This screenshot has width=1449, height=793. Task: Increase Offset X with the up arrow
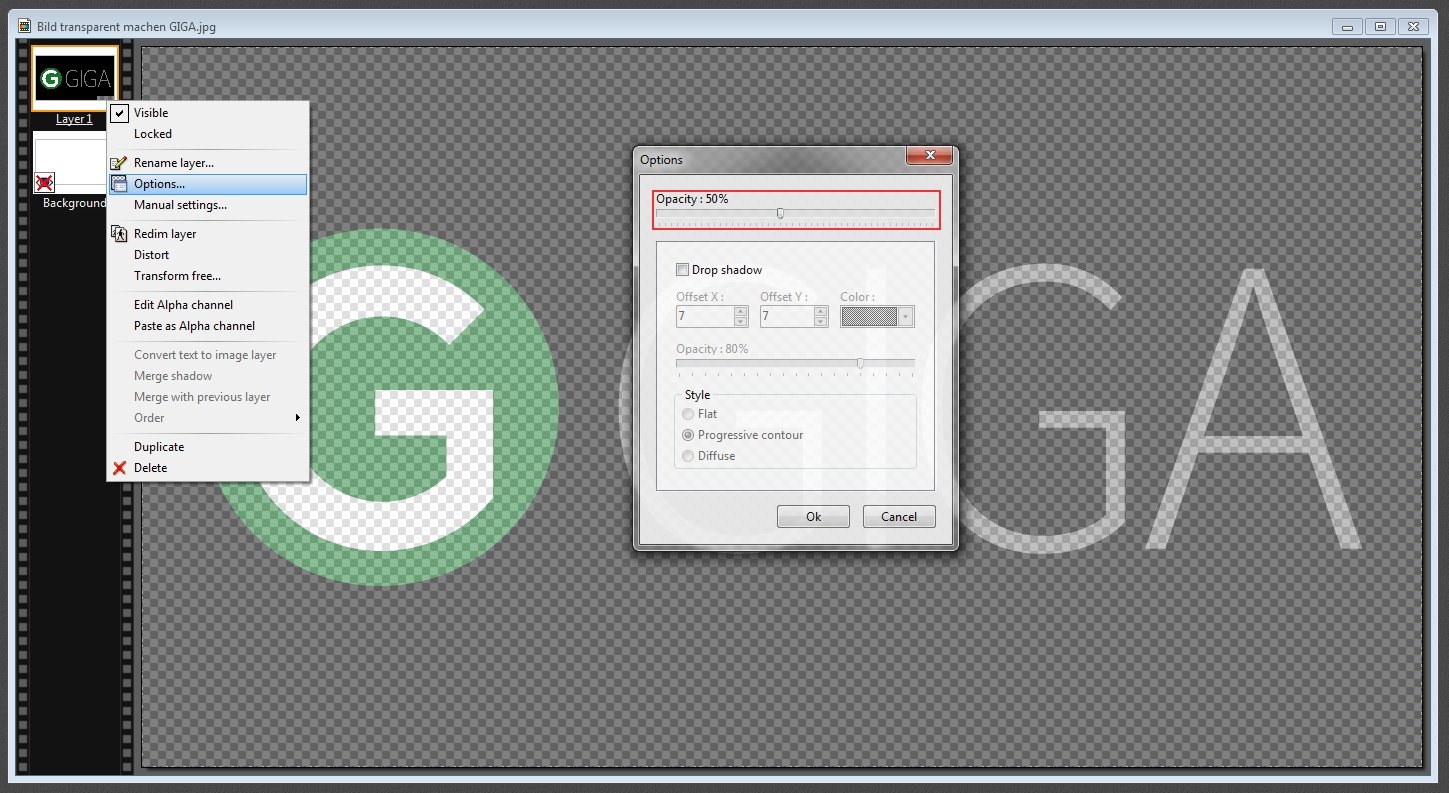tap(740, 311)
